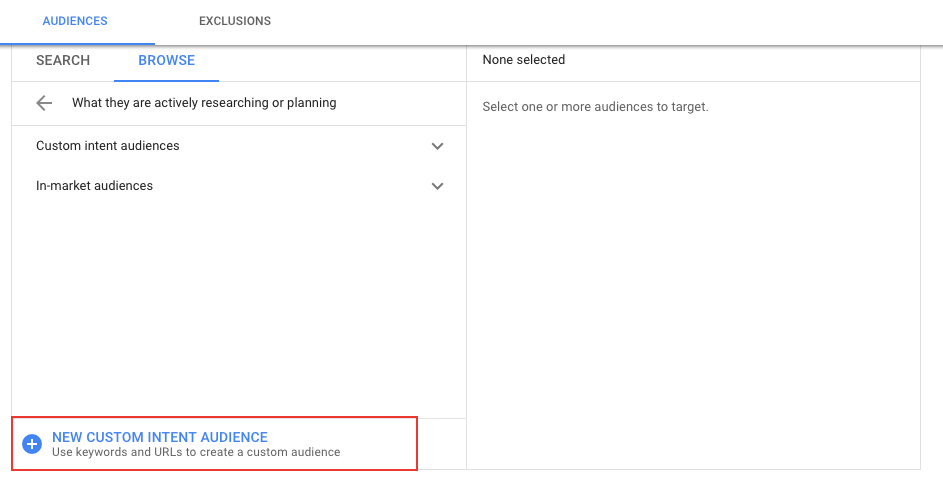This screenshot has height=479, width=943.
Task: Click 'Use keywords and URLs' subtitle text
Action: click(196, 453)
